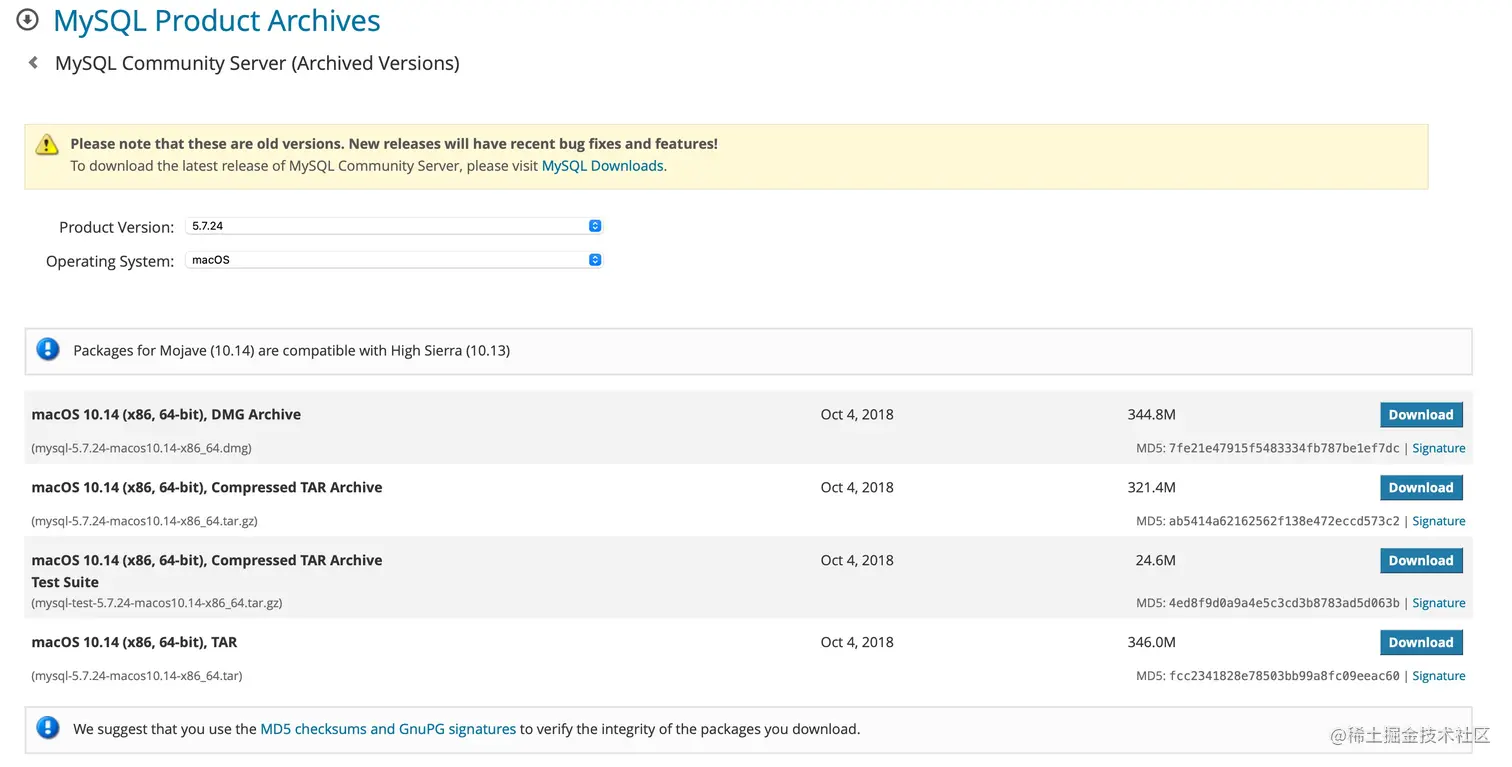Open Signature link for mysql-5.7.24 tar.gz
The width and height of the screenshot is (1512, 767).
pos(1439,521)
